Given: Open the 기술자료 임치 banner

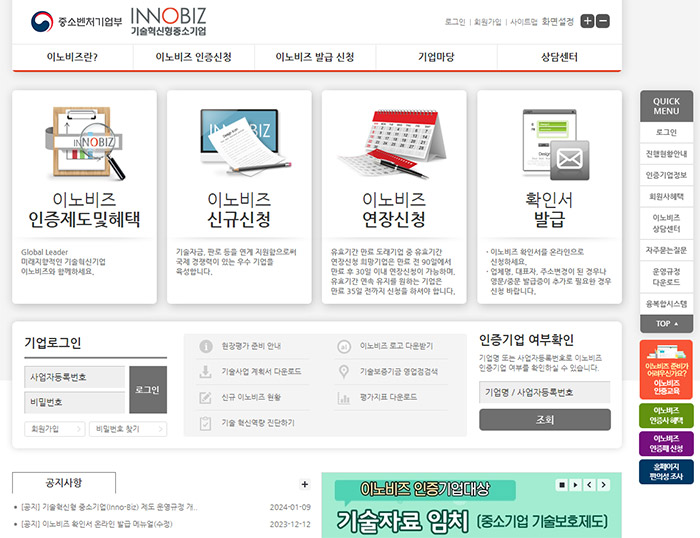Looking at the screenshot, I should tap(471, 505).
